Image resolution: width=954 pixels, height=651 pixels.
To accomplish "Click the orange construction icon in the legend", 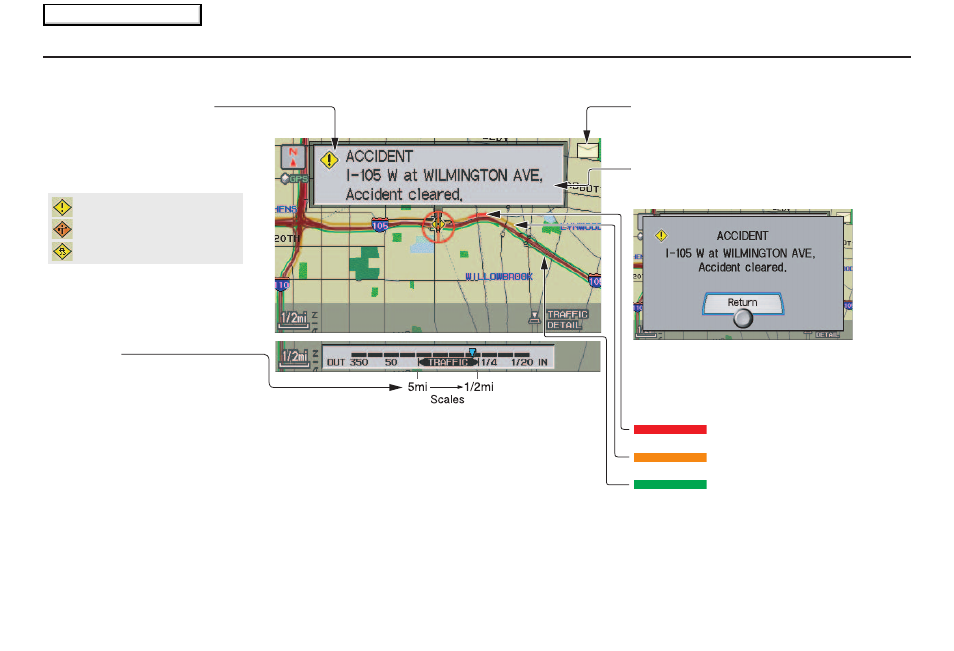I will (62, 229).
